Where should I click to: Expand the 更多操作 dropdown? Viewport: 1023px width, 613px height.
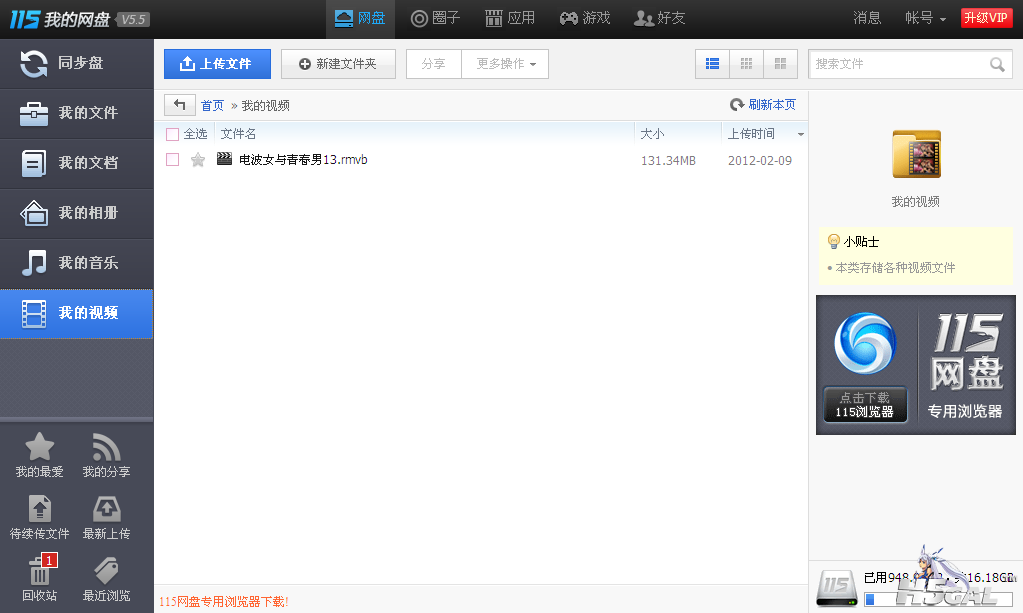[x=505, y=64]
